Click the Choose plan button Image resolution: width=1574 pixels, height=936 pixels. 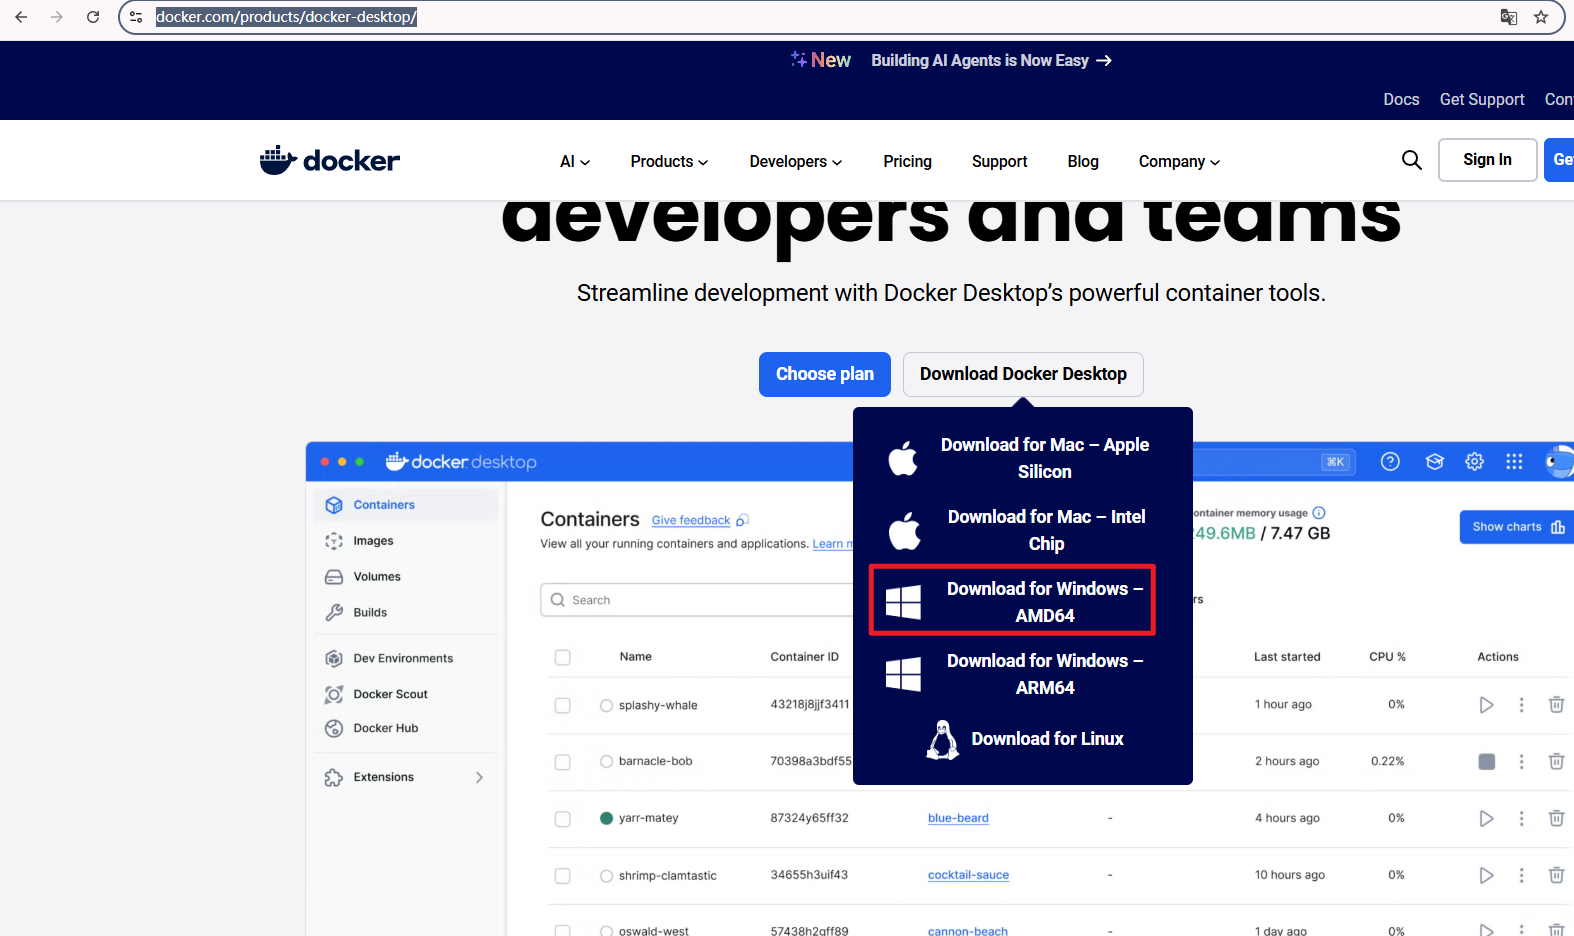825,374
